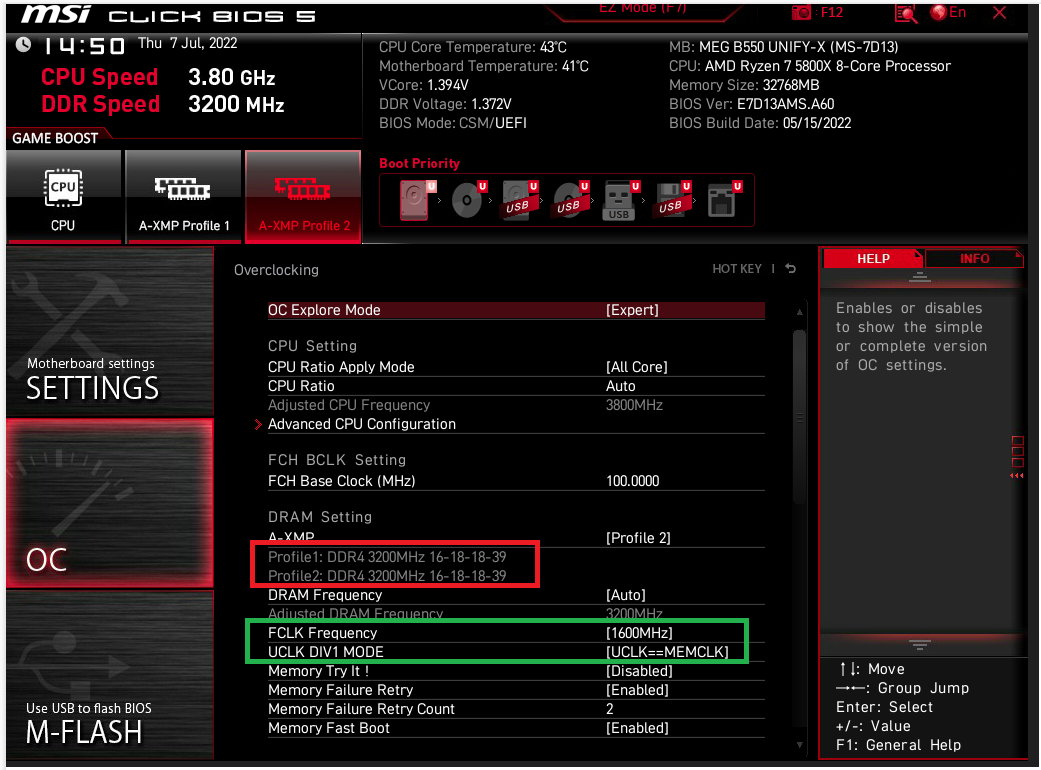
Task: Click the settings list scrollbar up arrow
Action: pyautogui.click(x=799, y=311)
